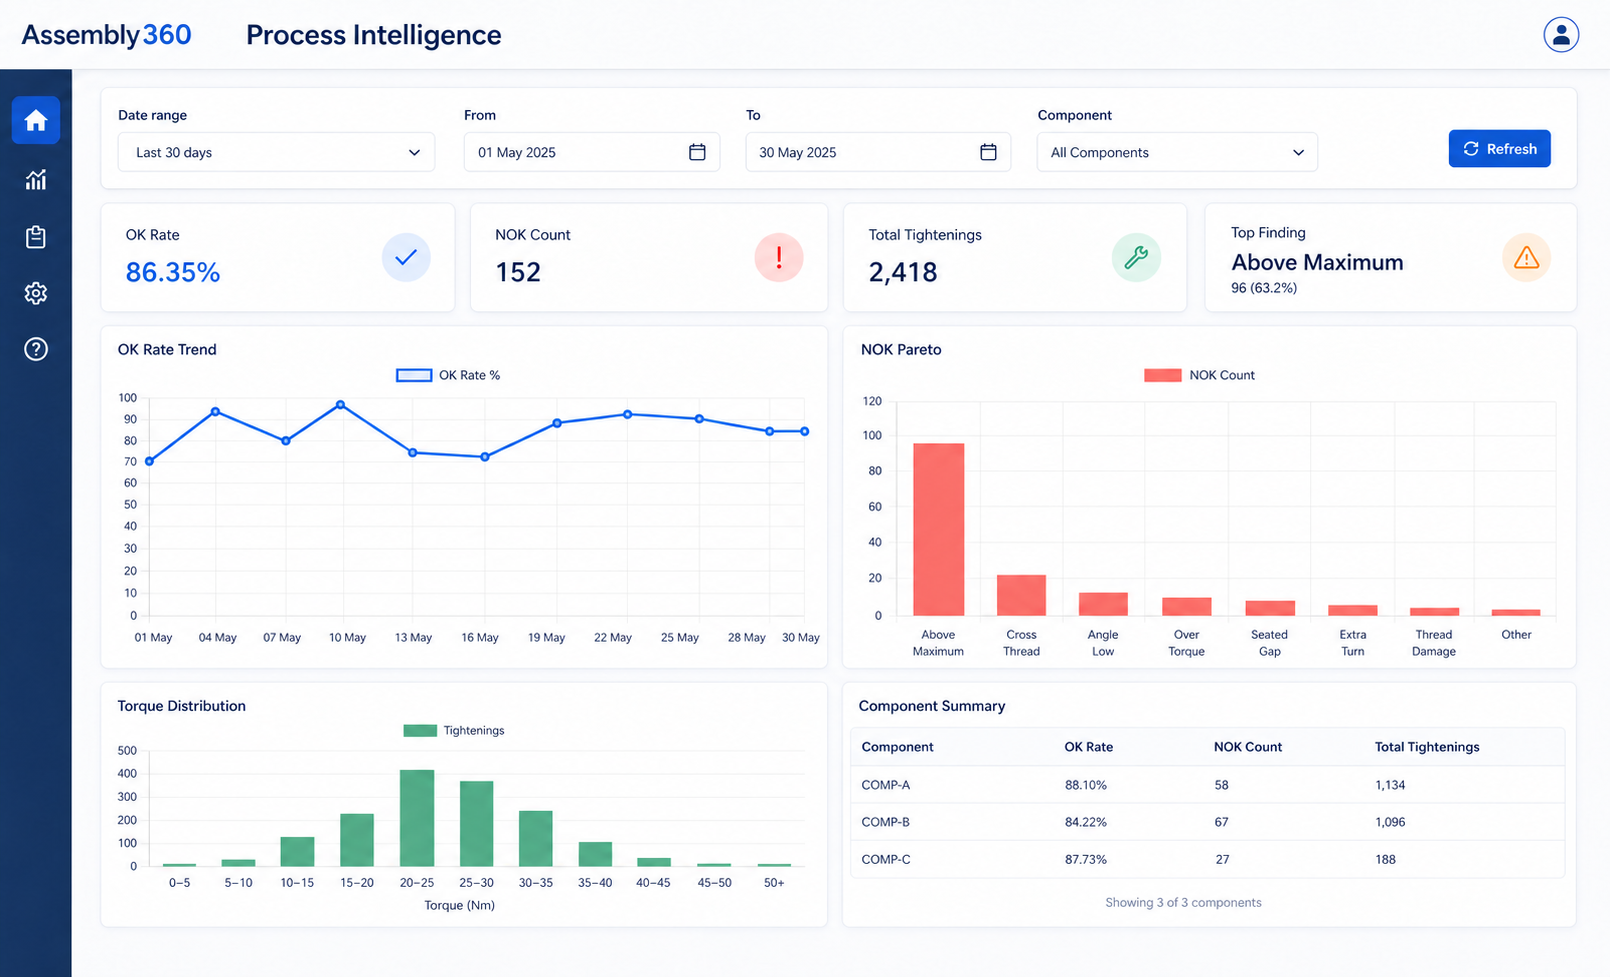Click the Thread Damage Pareto bar

tap(1435, 611)
